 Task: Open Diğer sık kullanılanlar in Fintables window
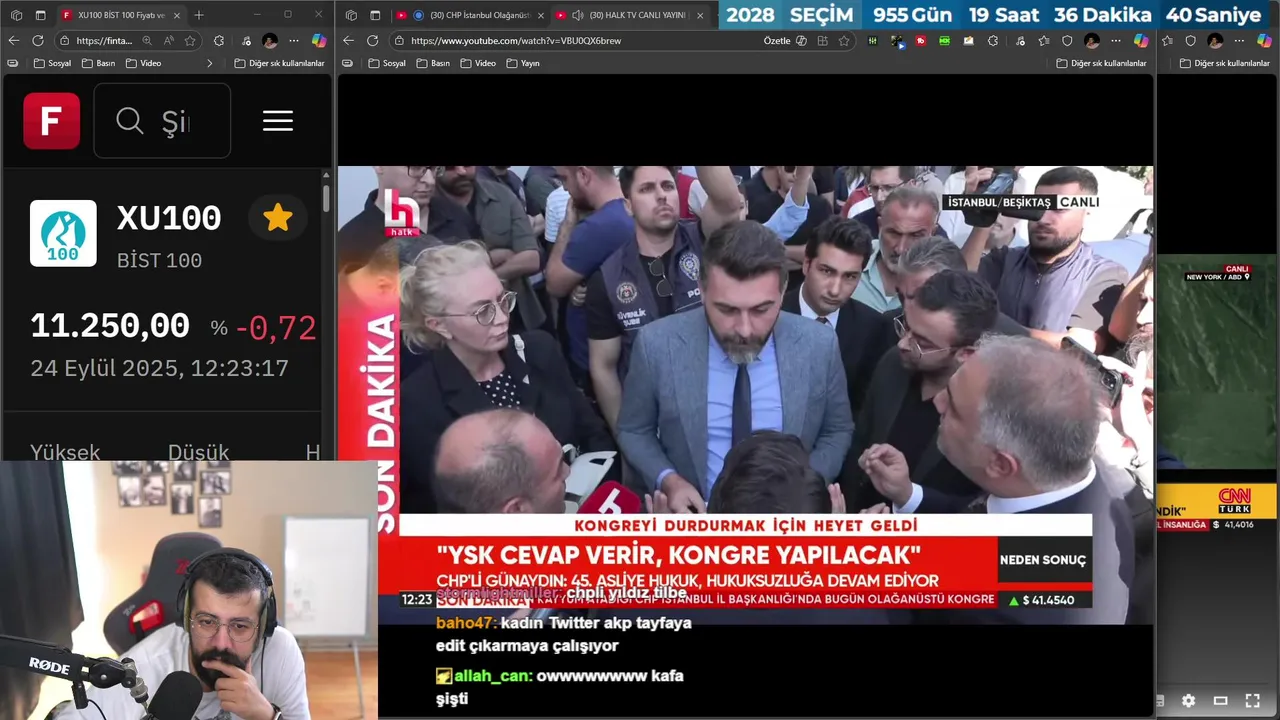click(x=279, y=63)
